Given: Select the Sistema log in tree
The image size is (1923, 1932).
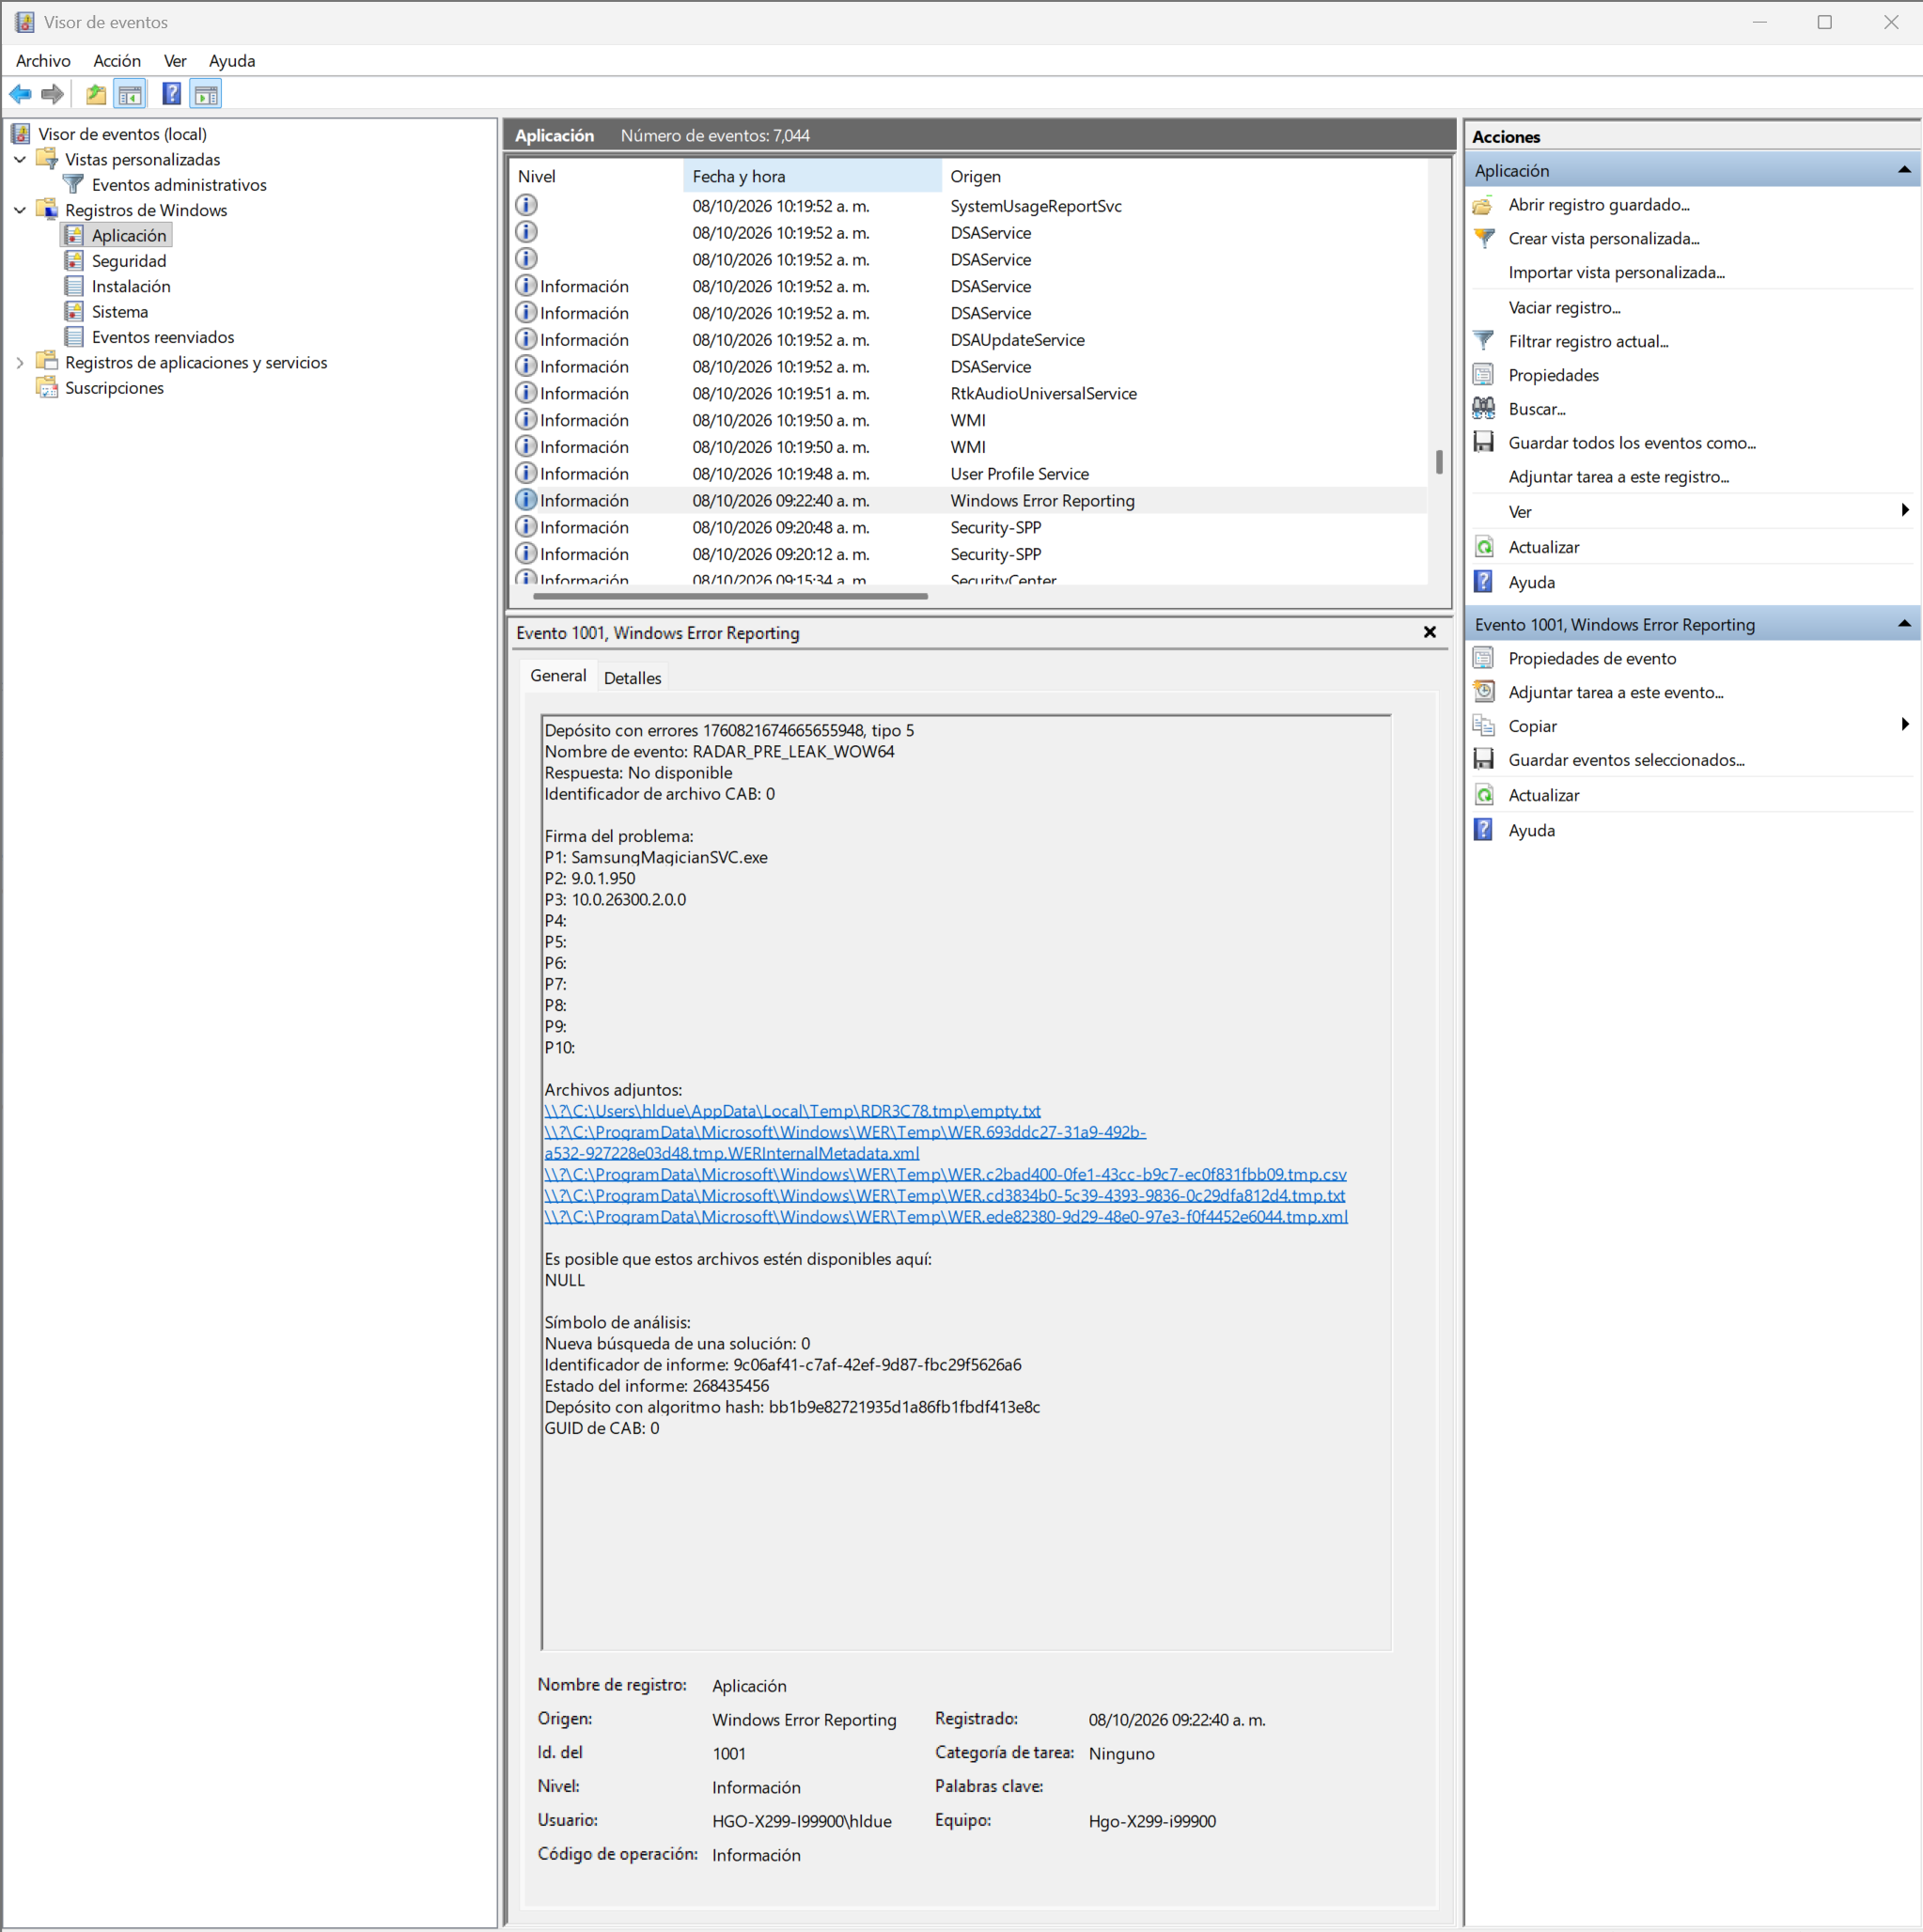Looking at the screenshot, I should (x=119, y=312).
